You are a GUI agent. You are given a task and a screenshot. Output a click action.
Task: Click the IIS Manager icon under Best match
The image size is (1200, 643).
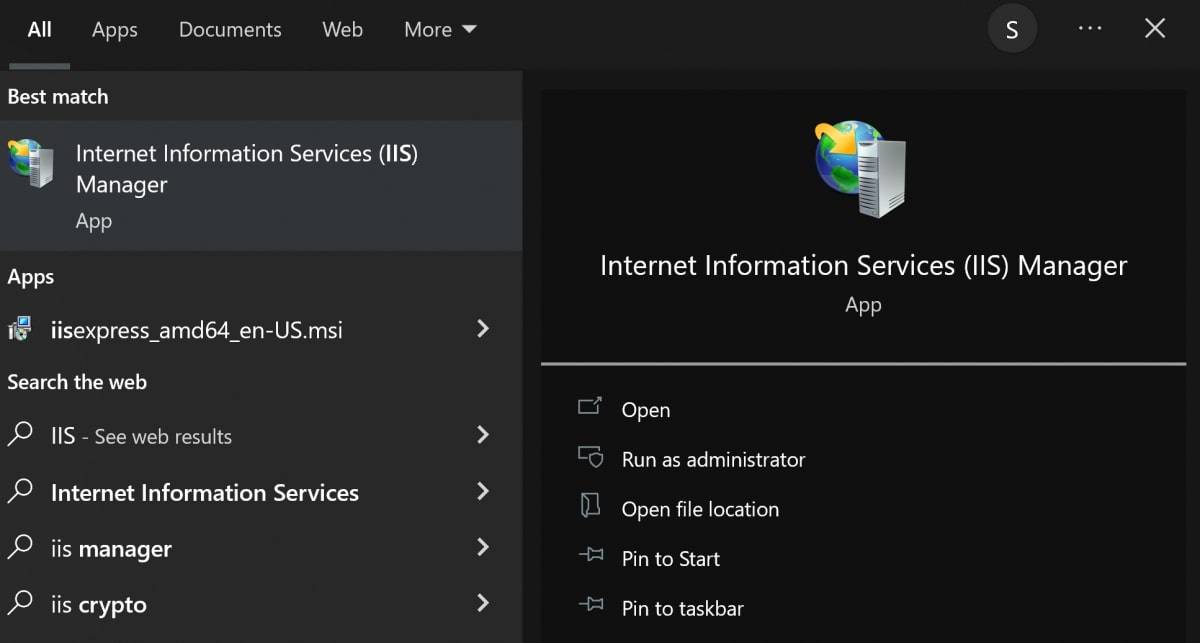pos(31,164)
